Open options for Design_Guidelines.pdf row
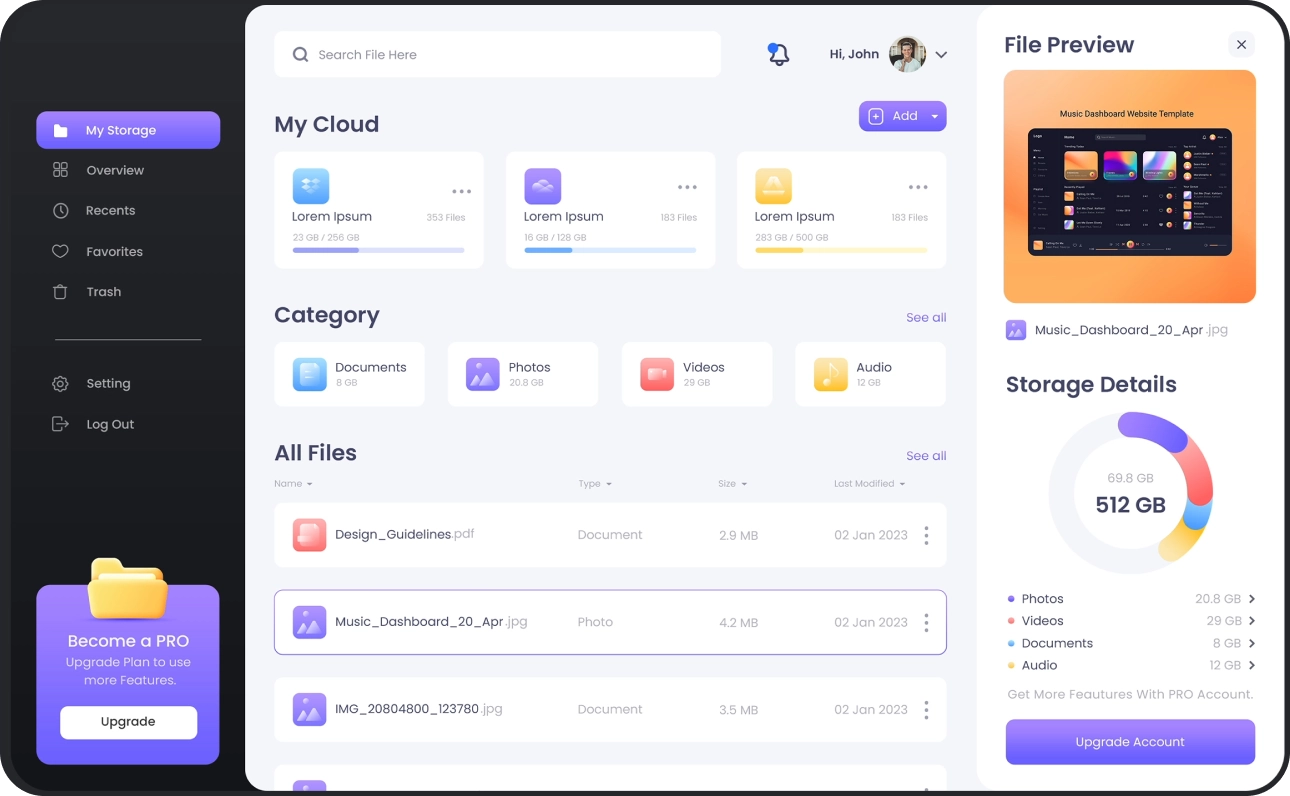 [926, 536]
